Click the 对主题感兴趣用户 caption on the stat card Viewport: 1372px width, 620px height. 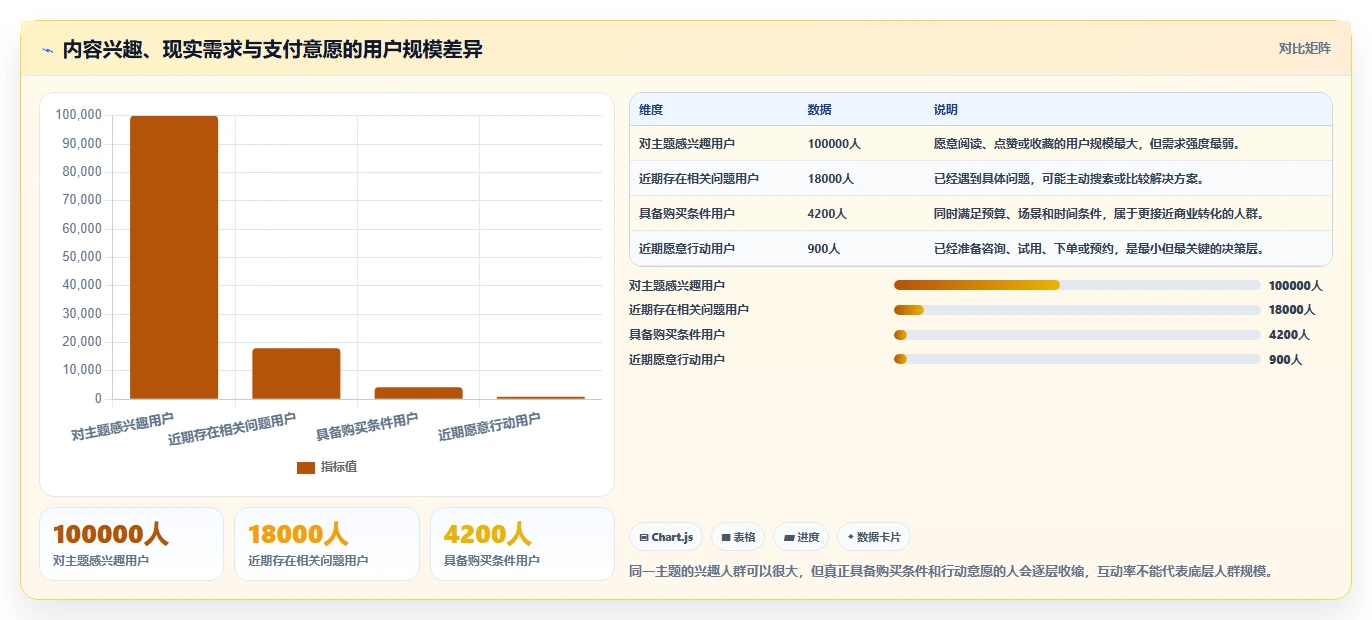101,561
